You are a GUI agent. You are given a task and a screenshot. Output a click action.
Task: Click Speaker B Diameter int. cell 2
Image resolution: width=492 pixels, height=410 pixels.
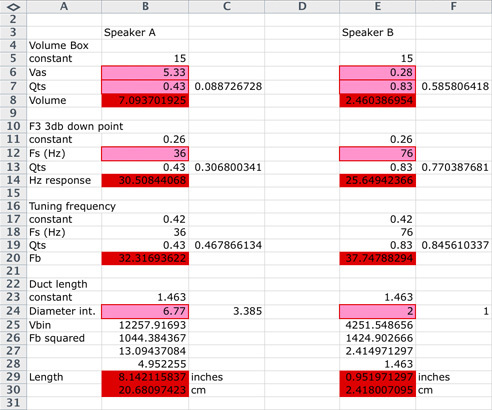pyautogui.click(x=377, y=311)
